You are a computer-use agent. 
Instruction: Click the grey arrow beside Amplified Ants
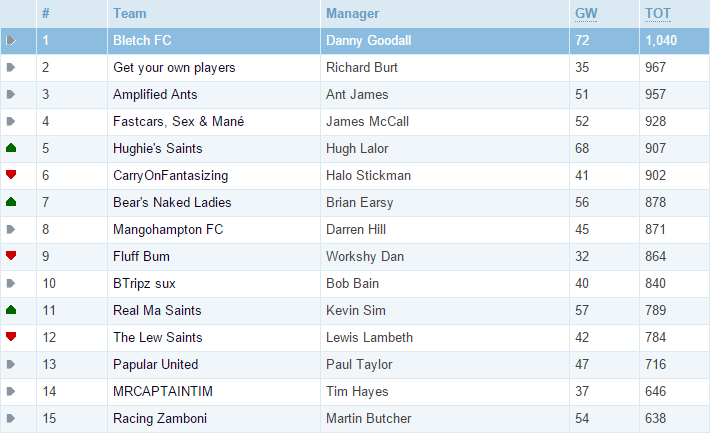(11, 94)
